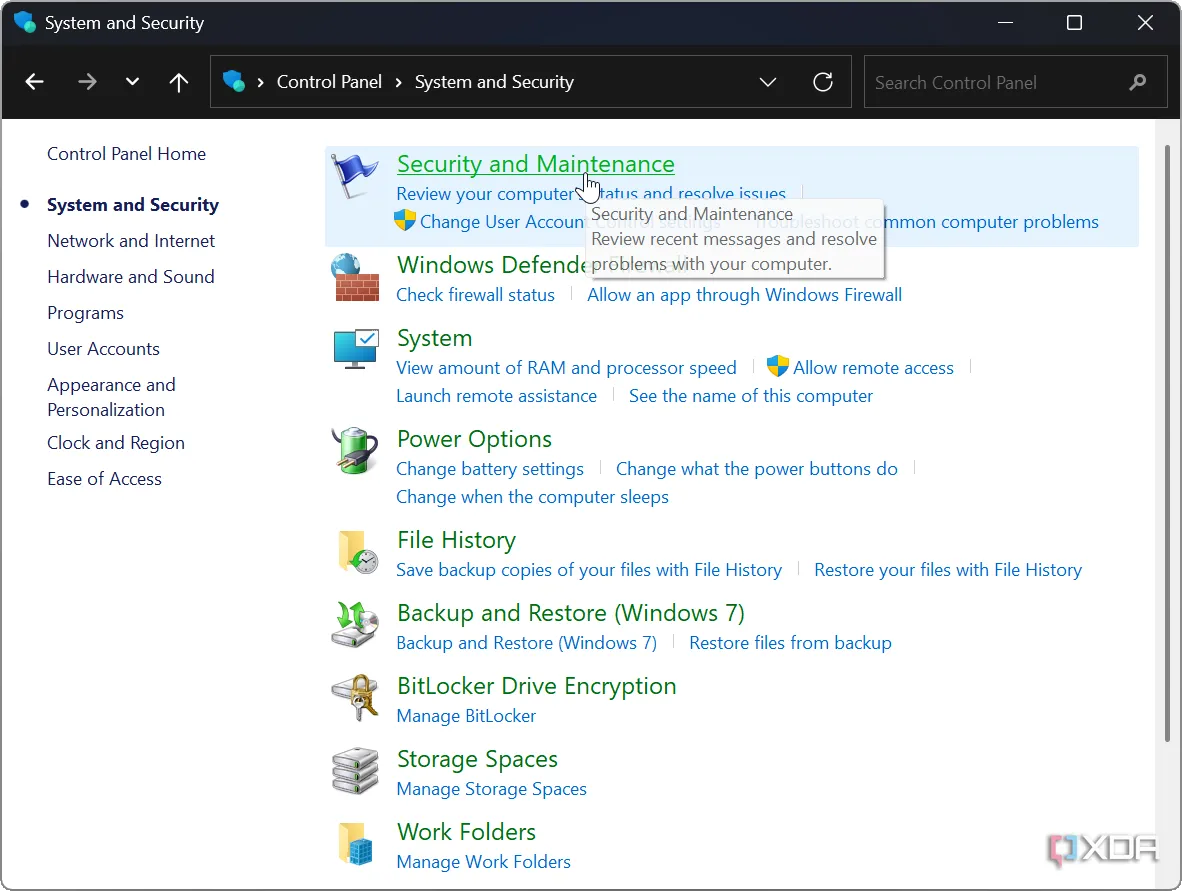Click the title bar System and Security icon
1182x891 pixels.
coord(25,23)
